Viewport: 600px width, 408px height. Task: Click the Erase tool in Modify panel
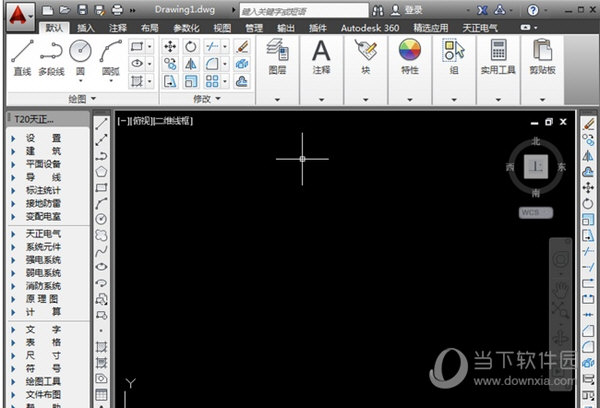click(242, 47)
